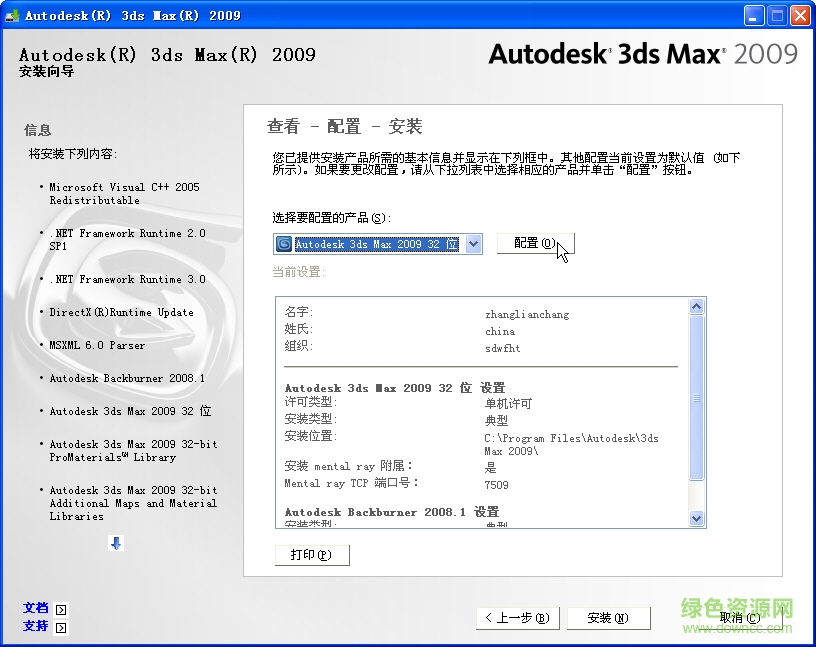Click the scrollbar up arrow of the settings pane
Screen dimensions: 816x647
(x=697, y=304)
